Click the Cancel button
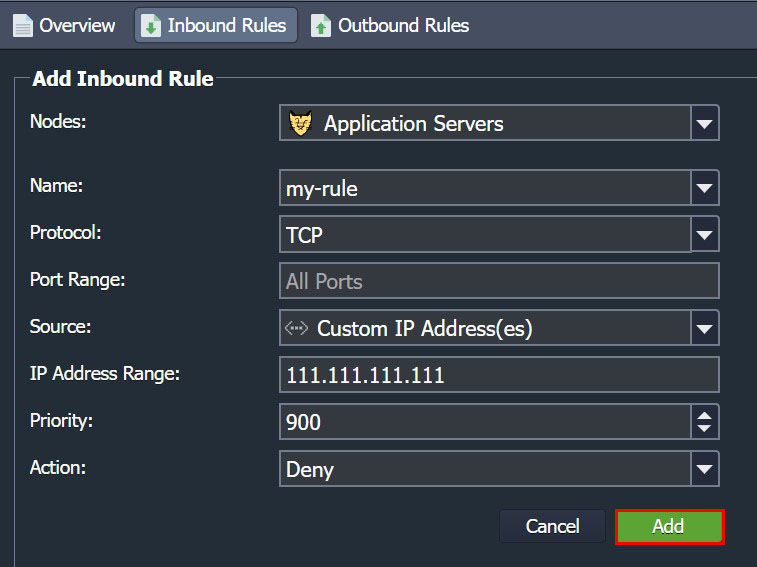 pos(552,526)
